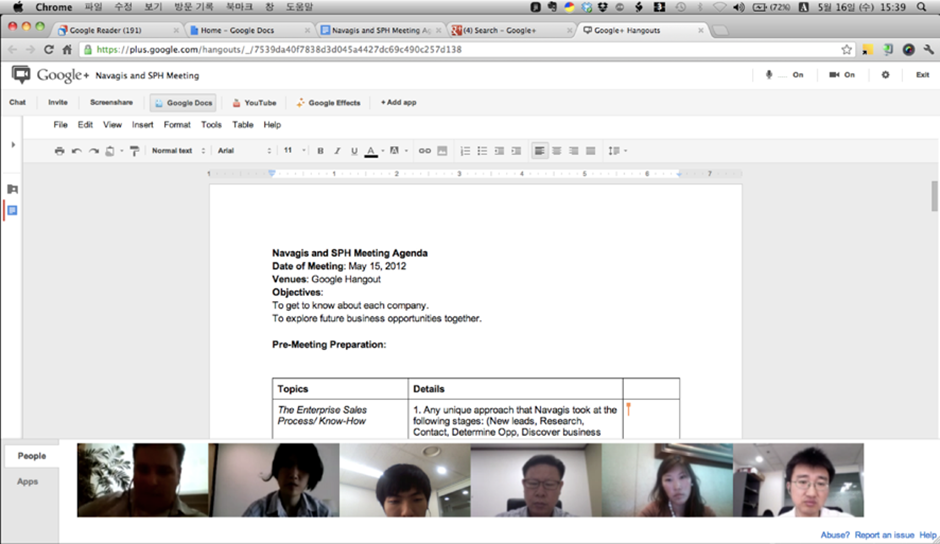This screenshot has width=940, height=544.
Task: Open the Tools menu in Docs
Action: point(211,125)
